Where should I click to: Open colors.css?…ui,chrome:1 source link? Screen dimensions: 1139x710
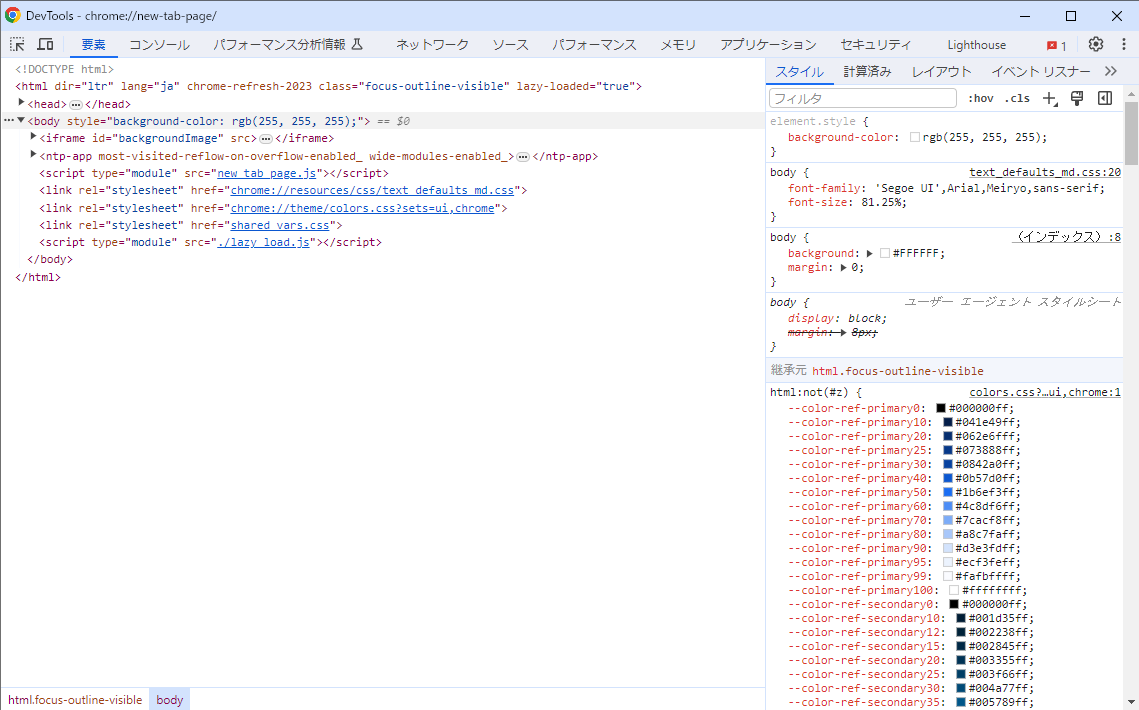click(1045, 392)
